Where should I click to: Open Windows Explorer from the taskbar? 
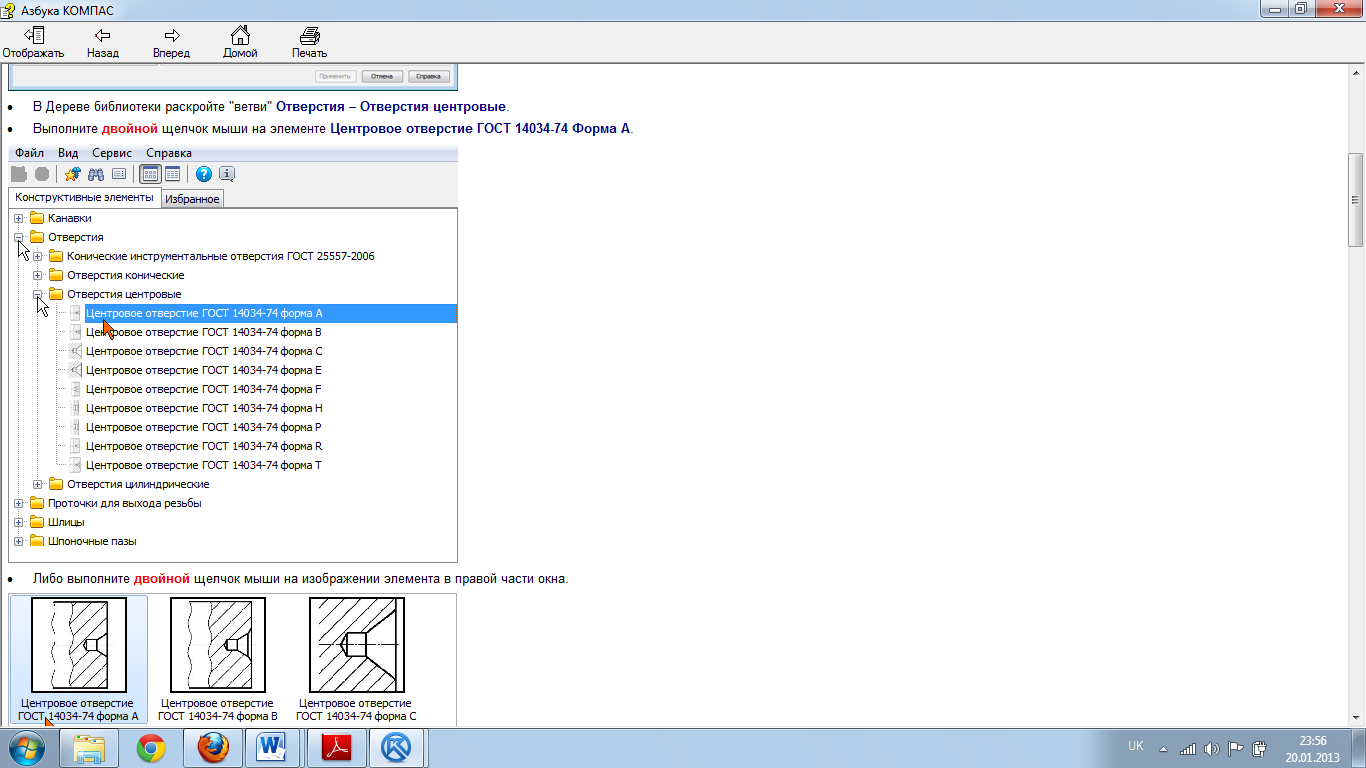pyautogui.click(x=89, y=748)
